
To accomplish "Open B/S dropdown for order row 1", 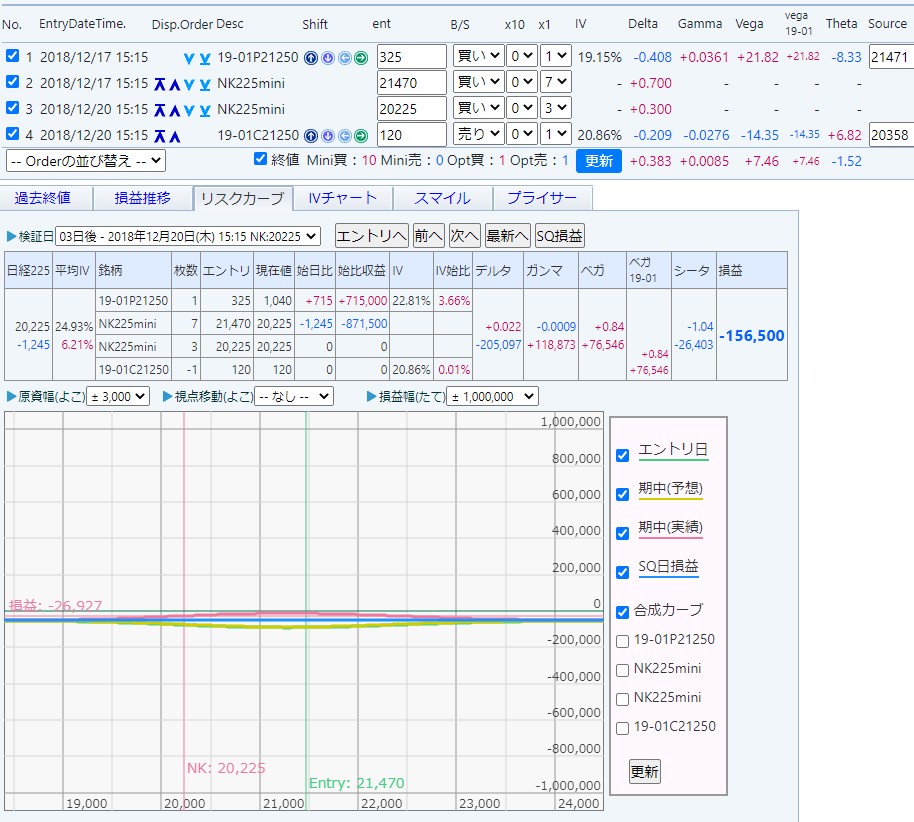I will (479, 56).
